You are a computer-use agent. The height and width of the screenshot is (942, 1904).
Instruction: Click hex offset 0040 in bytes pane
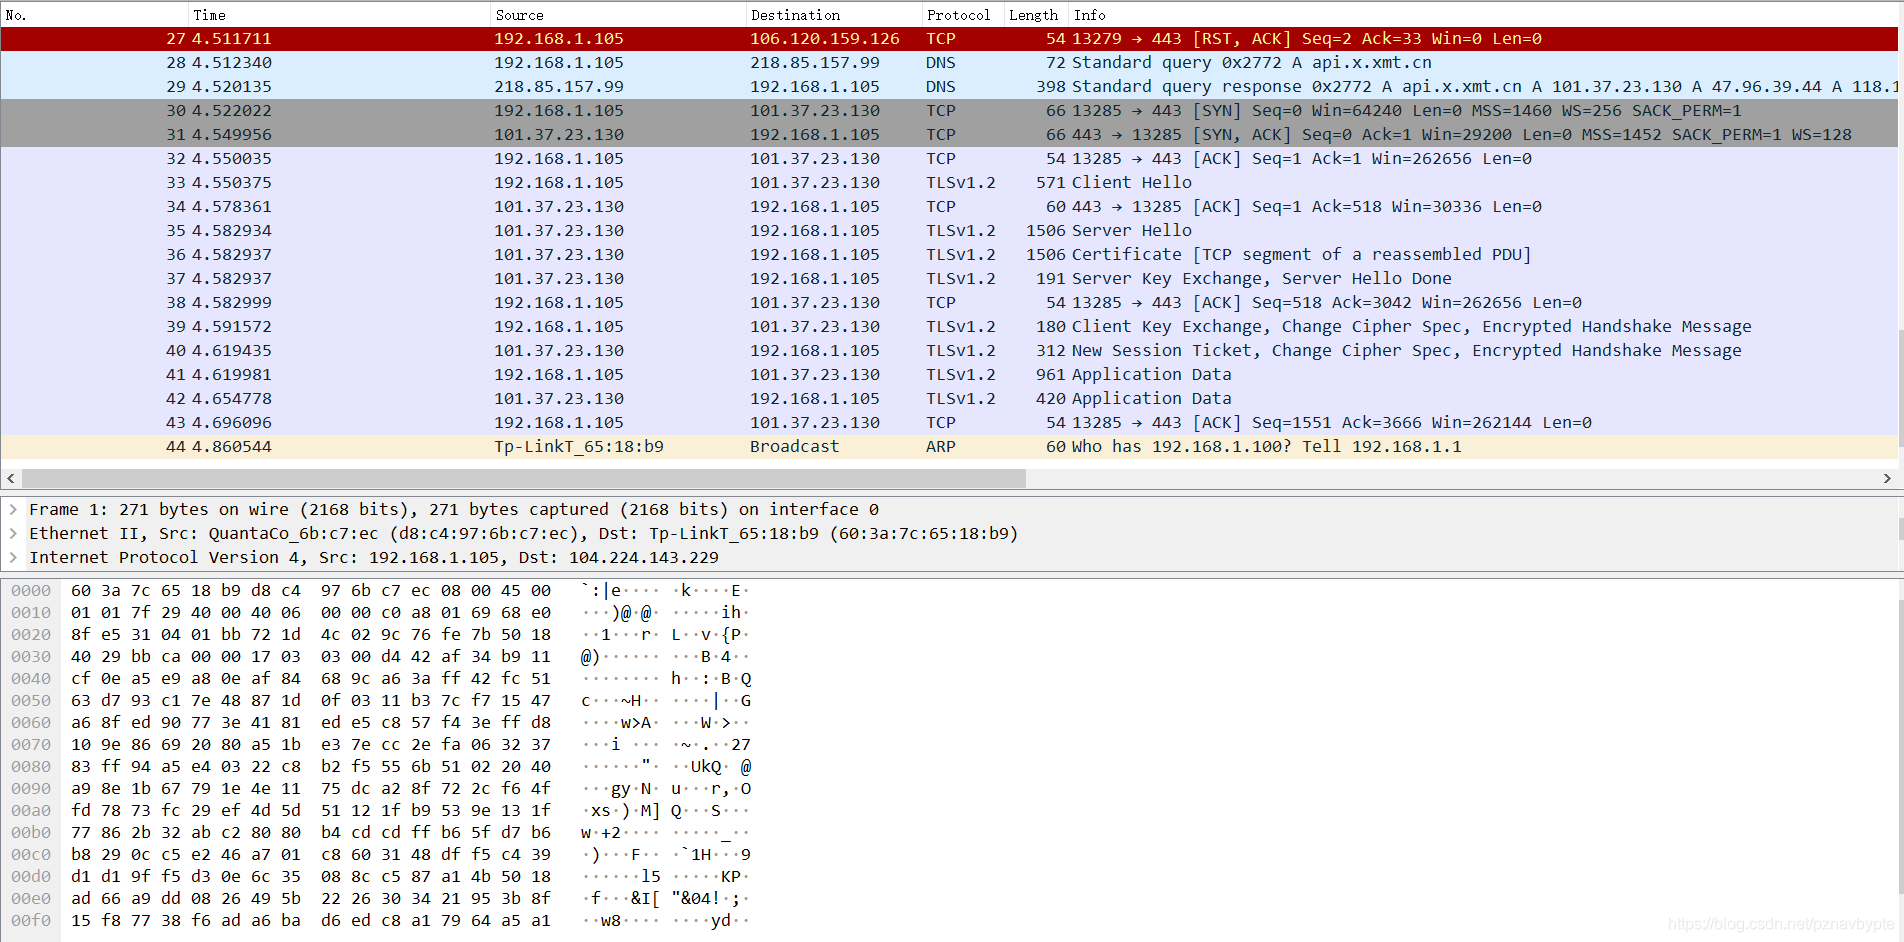click(31, 679)
